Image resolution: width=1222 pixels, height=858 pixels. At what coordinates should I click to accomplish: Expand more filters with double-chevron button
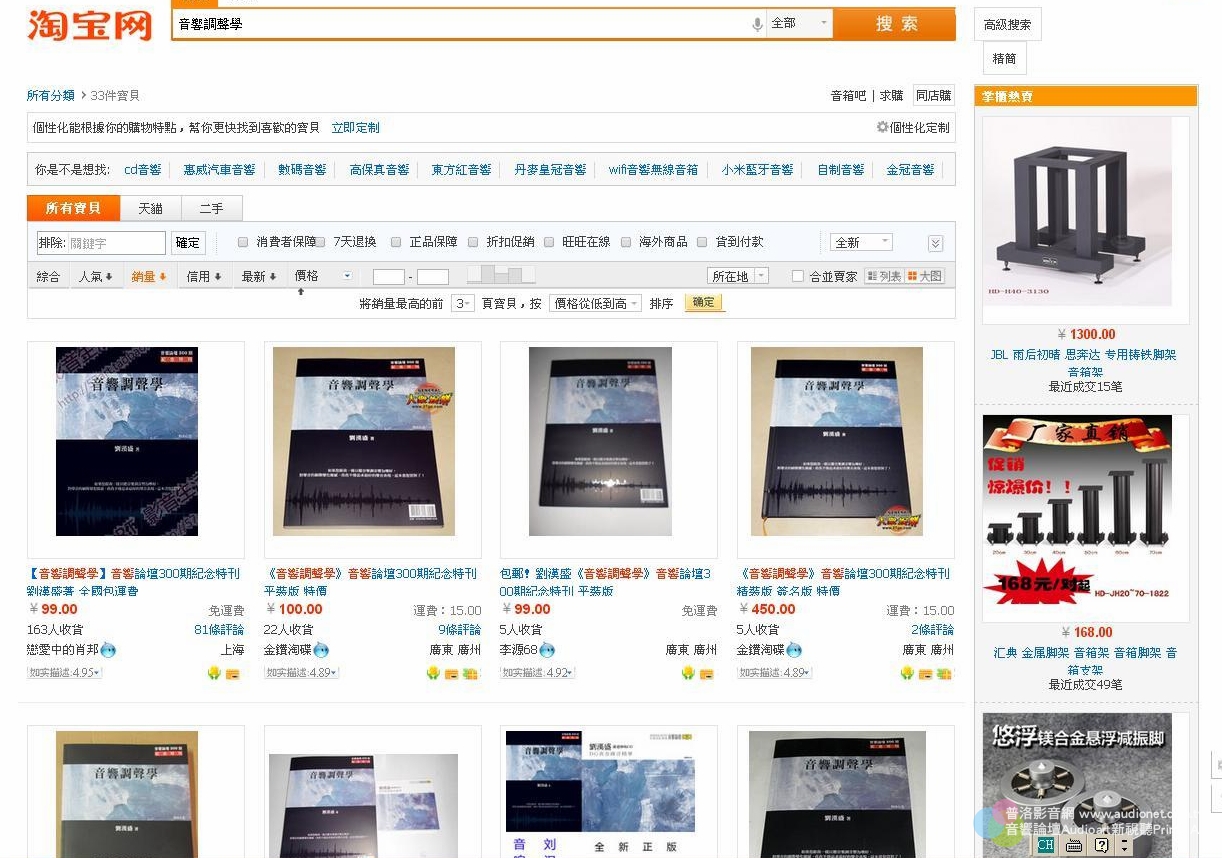click(935, 243)
